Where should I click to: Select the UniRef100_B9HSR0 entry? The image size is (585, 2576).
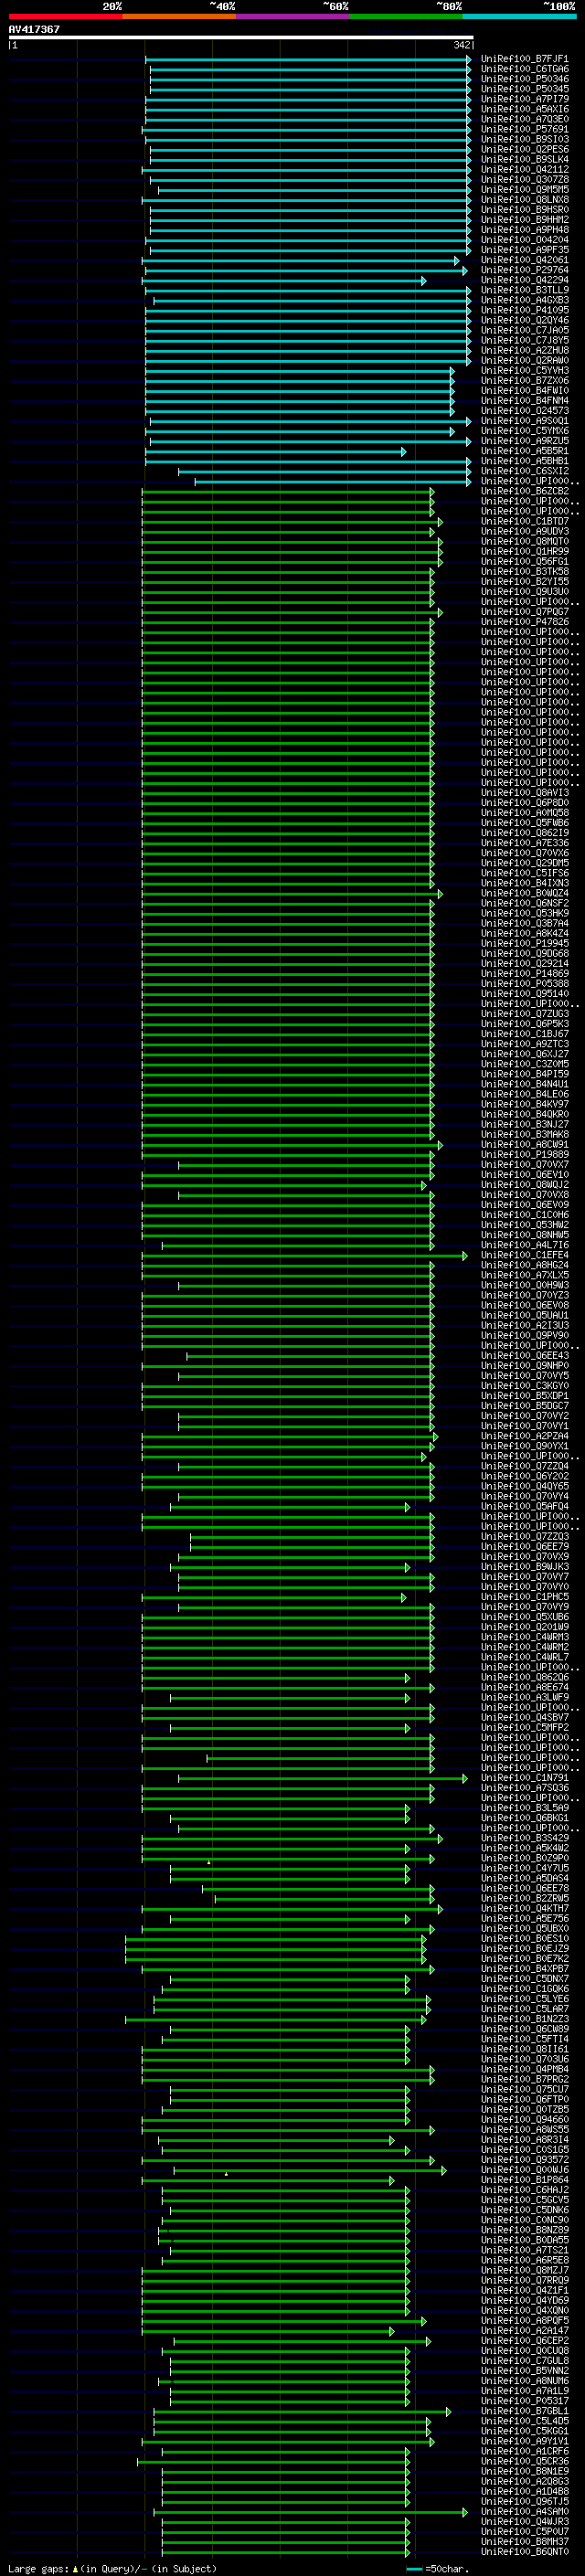(x=525, y=210)
